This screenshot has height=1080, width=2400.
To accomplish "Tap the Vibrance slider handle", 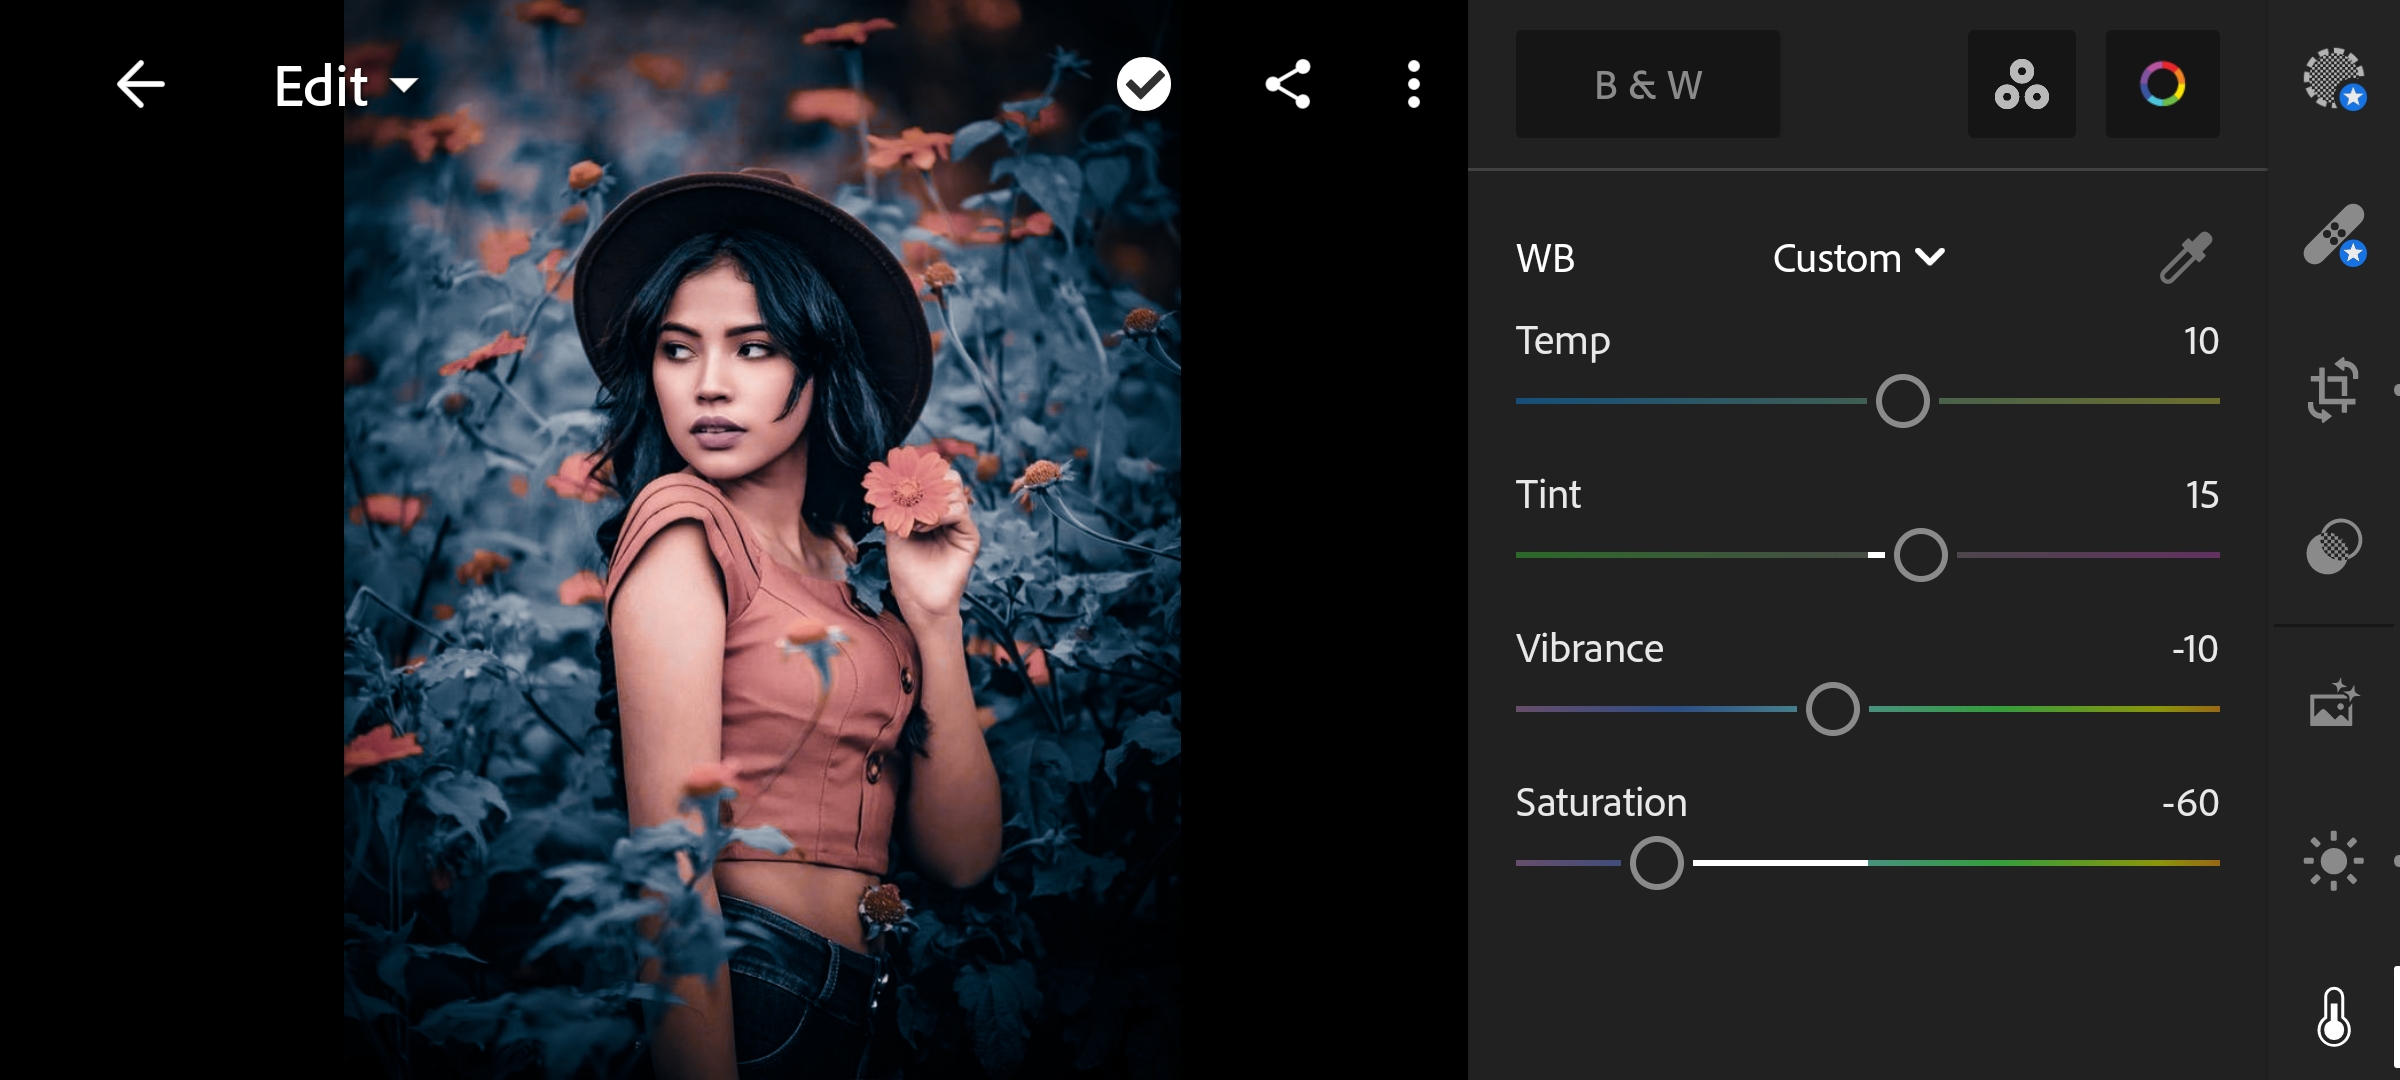I will tap(1831, 708).
